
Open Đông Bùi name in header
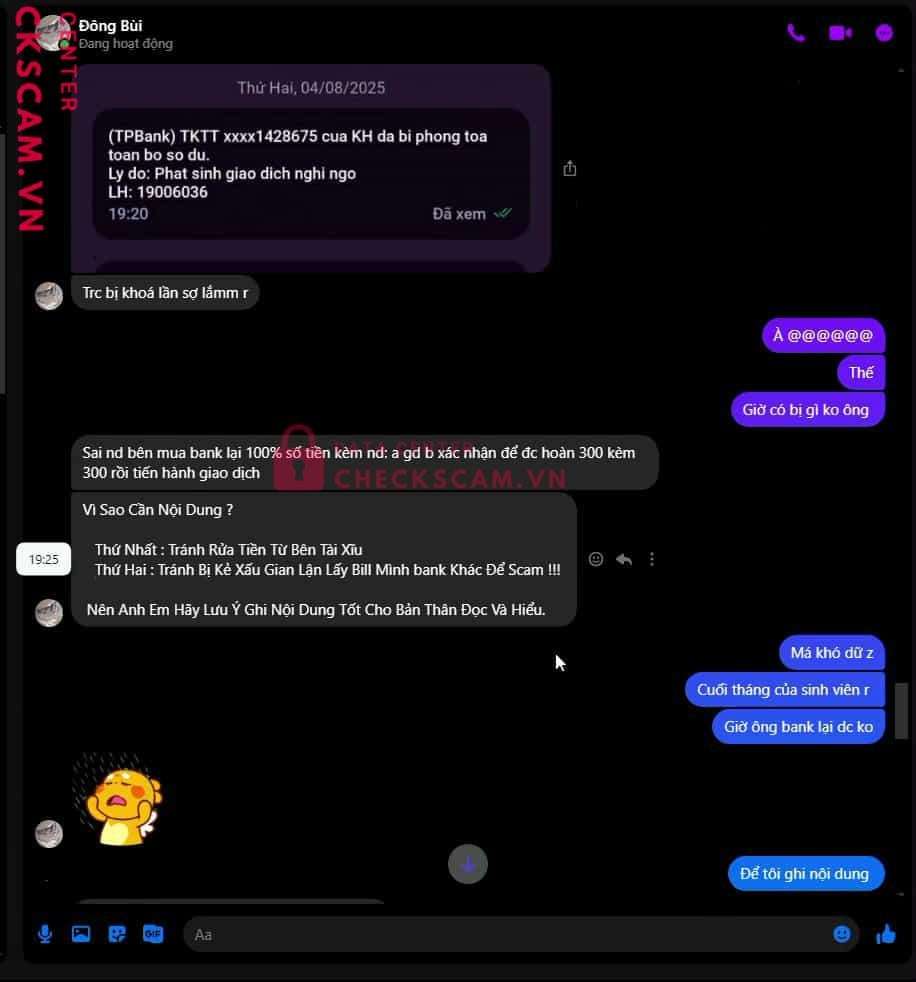tap(111, 26)
